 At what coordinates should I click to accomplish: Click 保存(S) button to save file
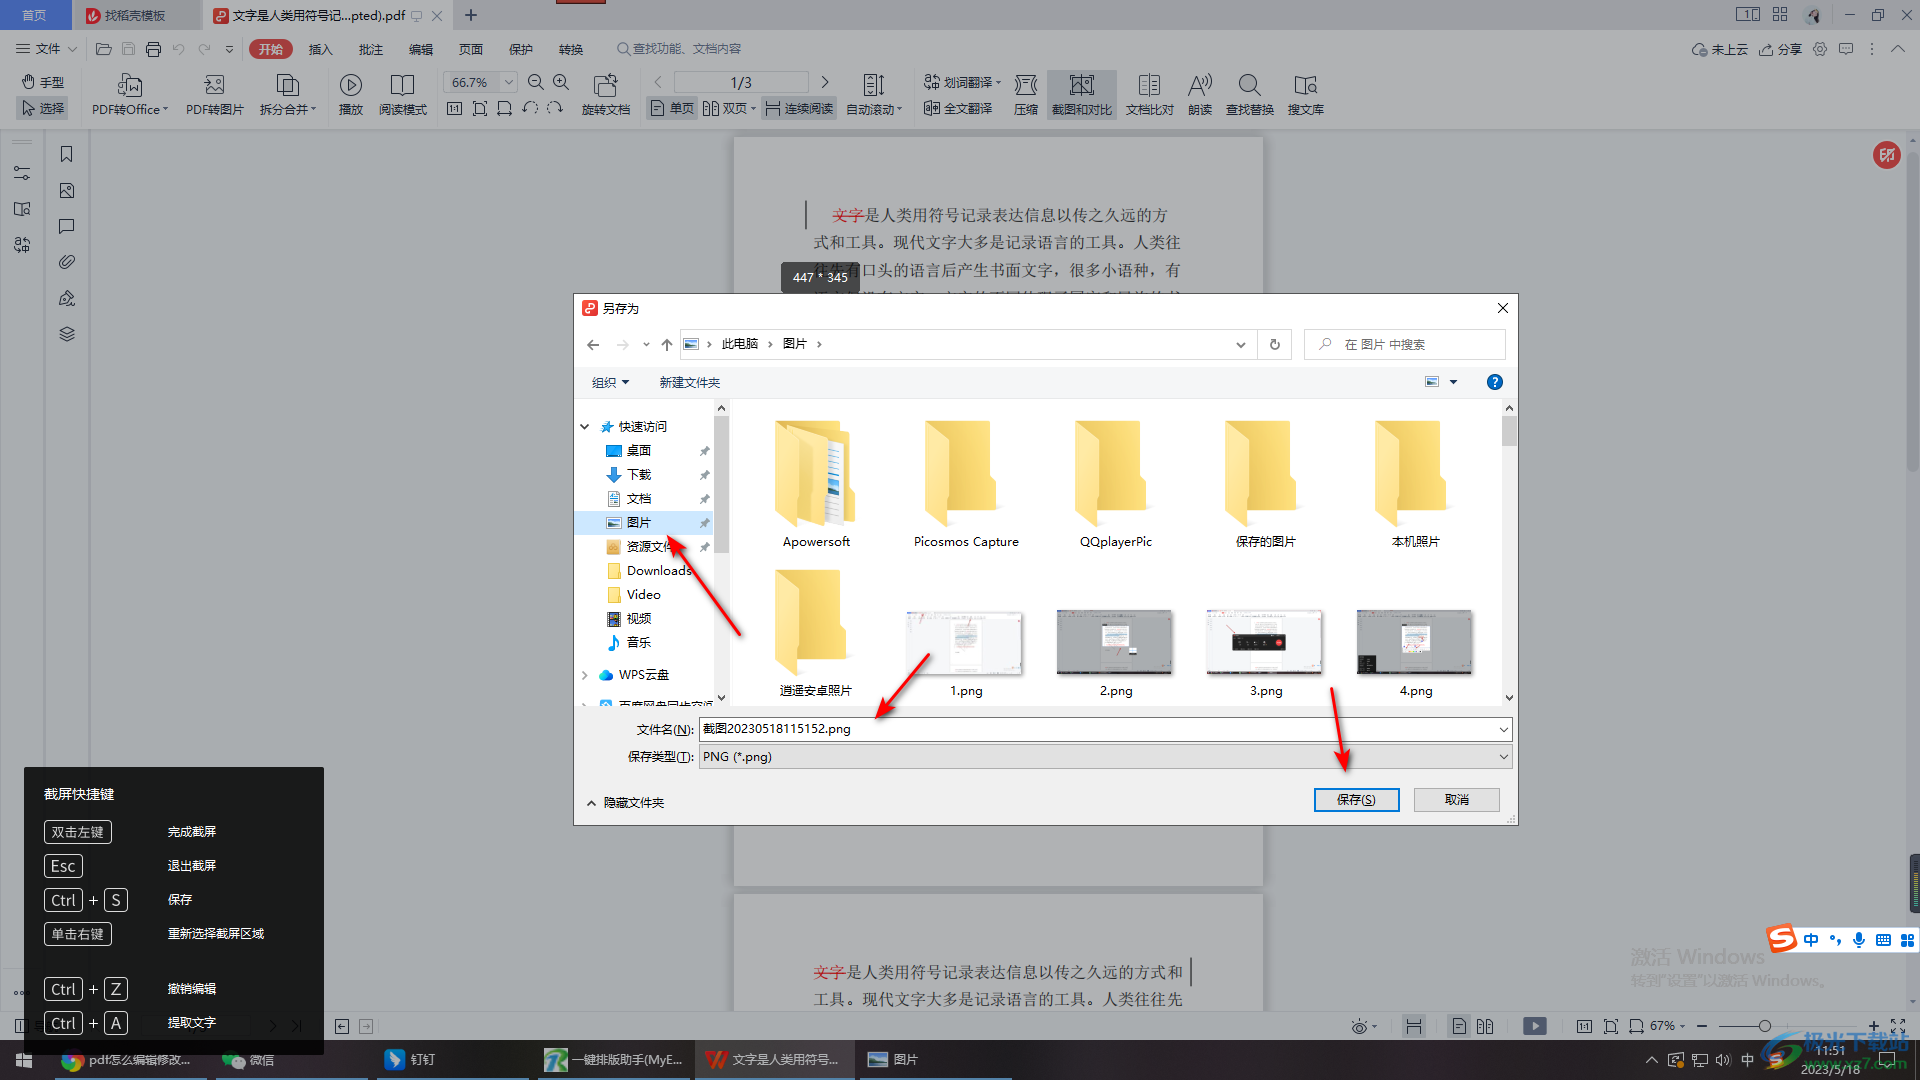point(1356,799)
